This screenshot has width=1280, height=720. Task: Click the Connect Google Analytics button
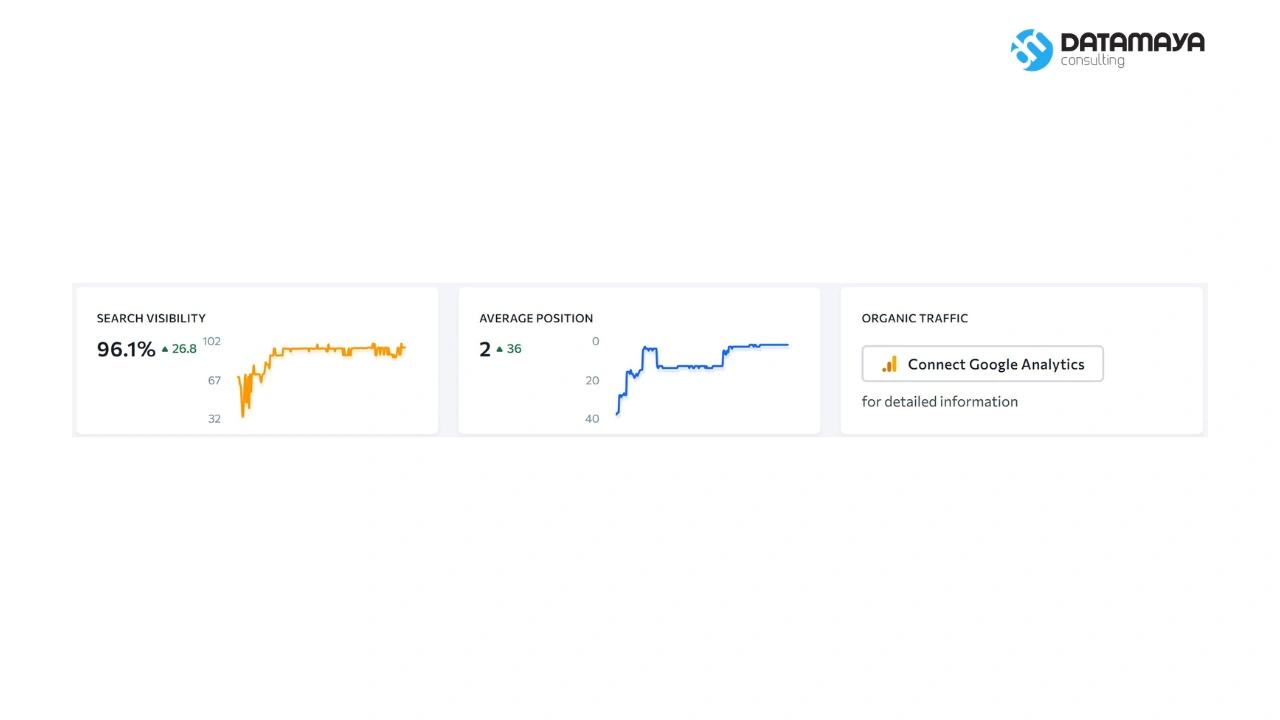[982, 364]
